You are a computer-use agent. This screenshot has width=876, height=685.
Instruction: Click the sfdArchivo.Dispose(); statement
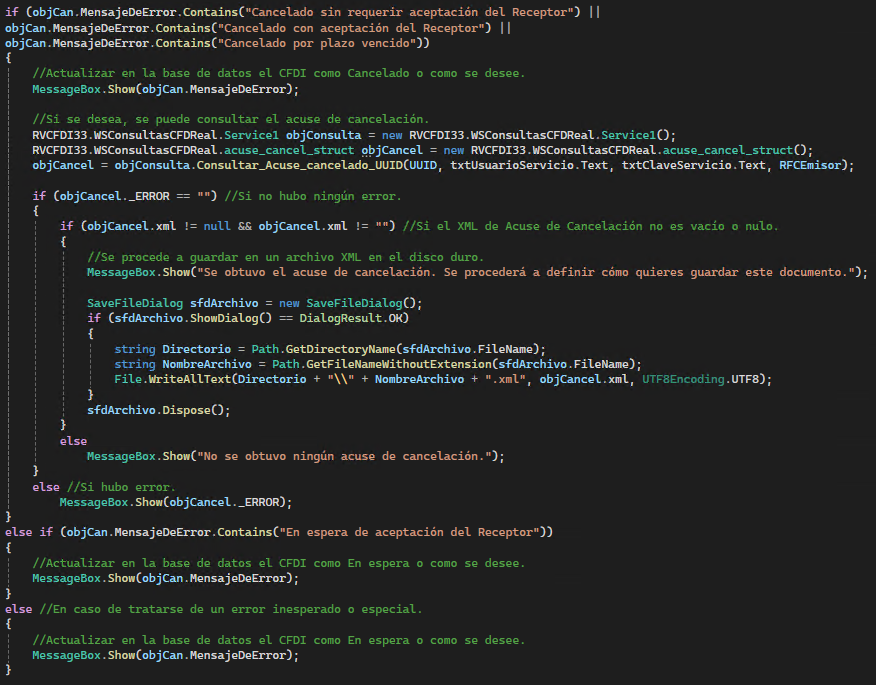click(159, 410)
